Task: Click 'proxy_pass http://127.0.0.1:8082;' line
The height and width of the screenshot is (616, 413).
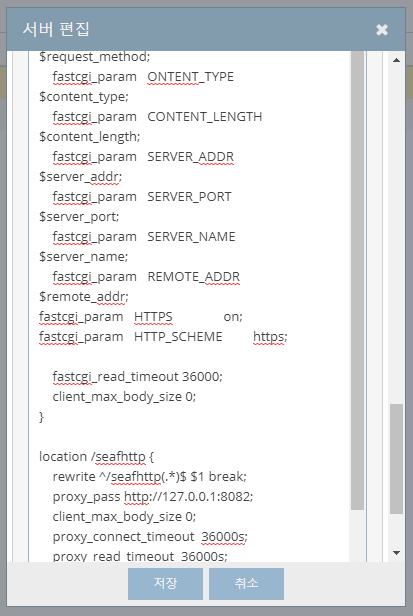Action: [x=153, y=497]
